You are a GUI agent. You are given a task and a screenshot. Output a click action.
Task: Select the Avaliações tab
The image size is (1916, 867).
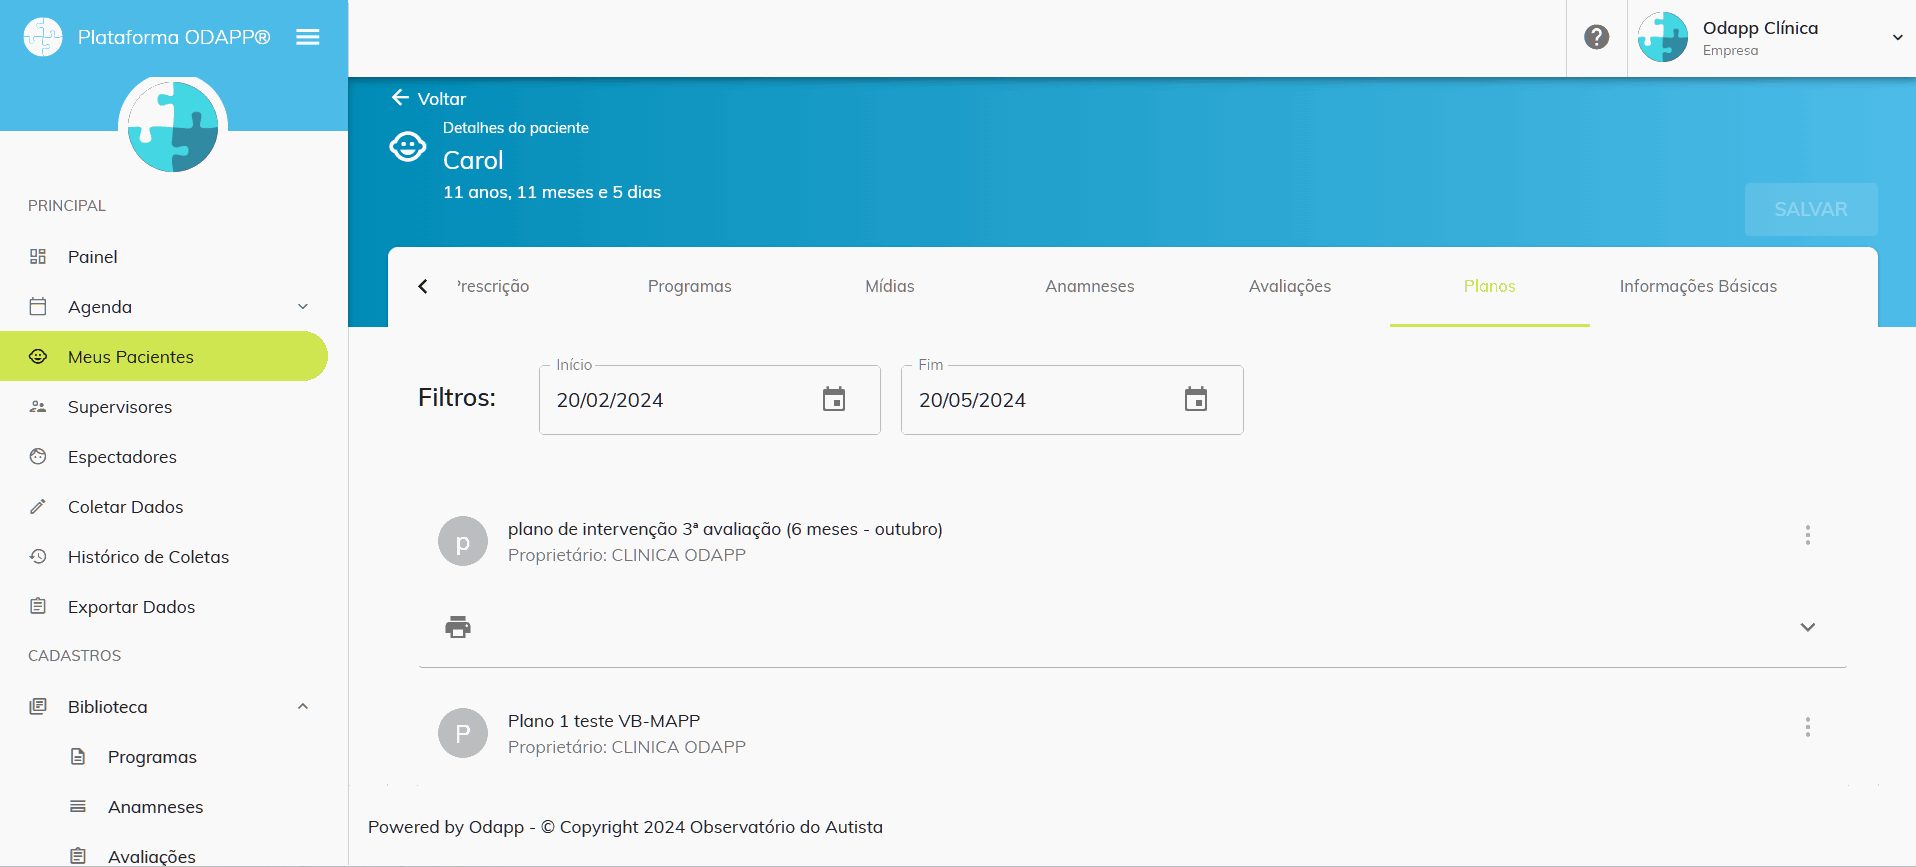click(x=1290, y=286)
